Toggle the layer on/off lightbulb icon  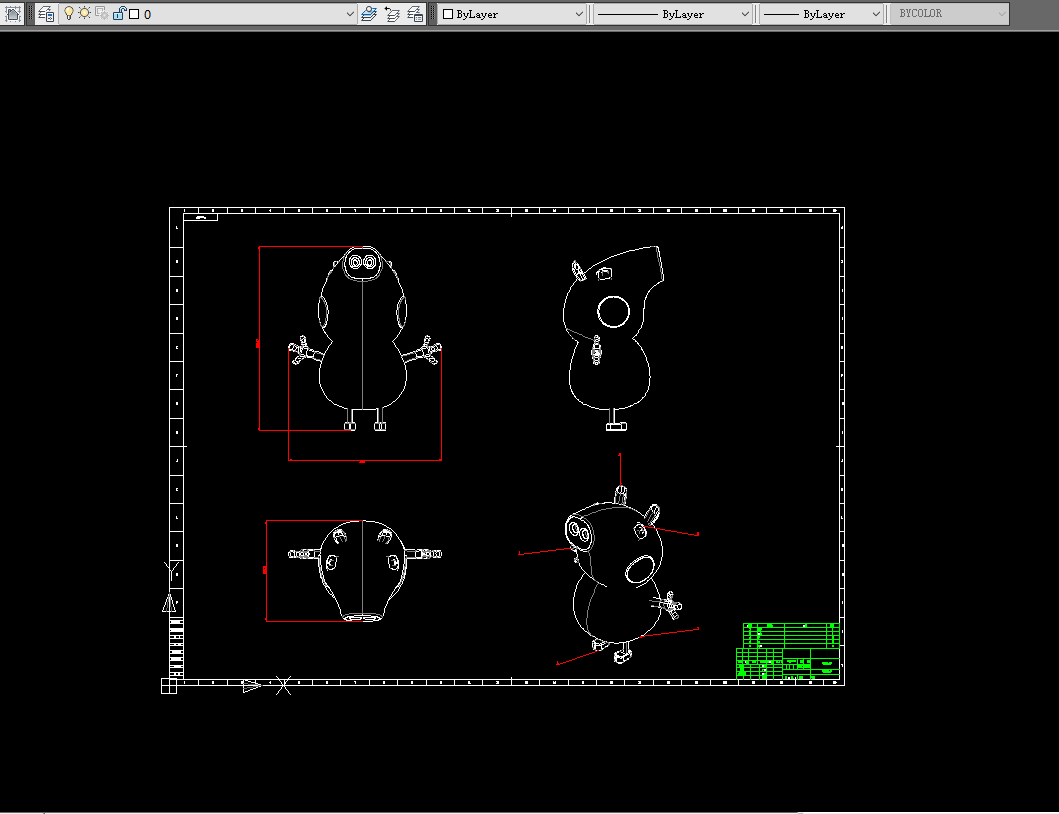tap(68, 14)
